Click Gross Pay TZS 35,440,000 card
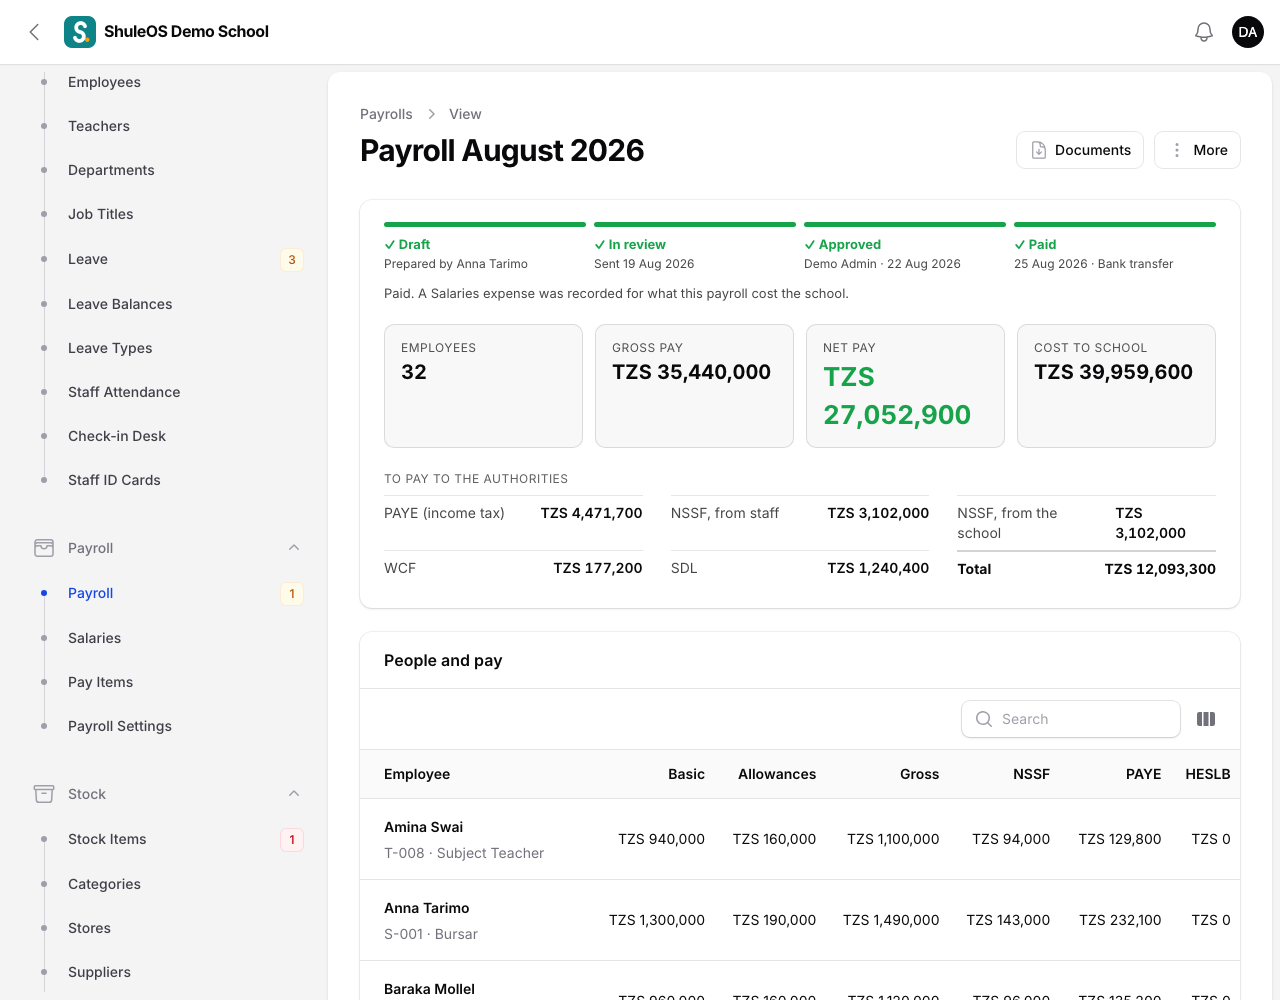The height and width of the screenshot is (1000, 1280). click(x=694, y=386)
